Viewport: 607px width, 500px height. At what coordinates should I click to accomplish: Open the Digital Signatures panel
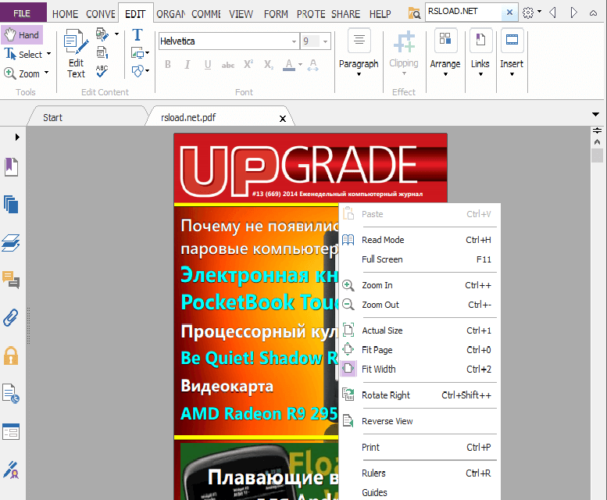tap(11, 469)
